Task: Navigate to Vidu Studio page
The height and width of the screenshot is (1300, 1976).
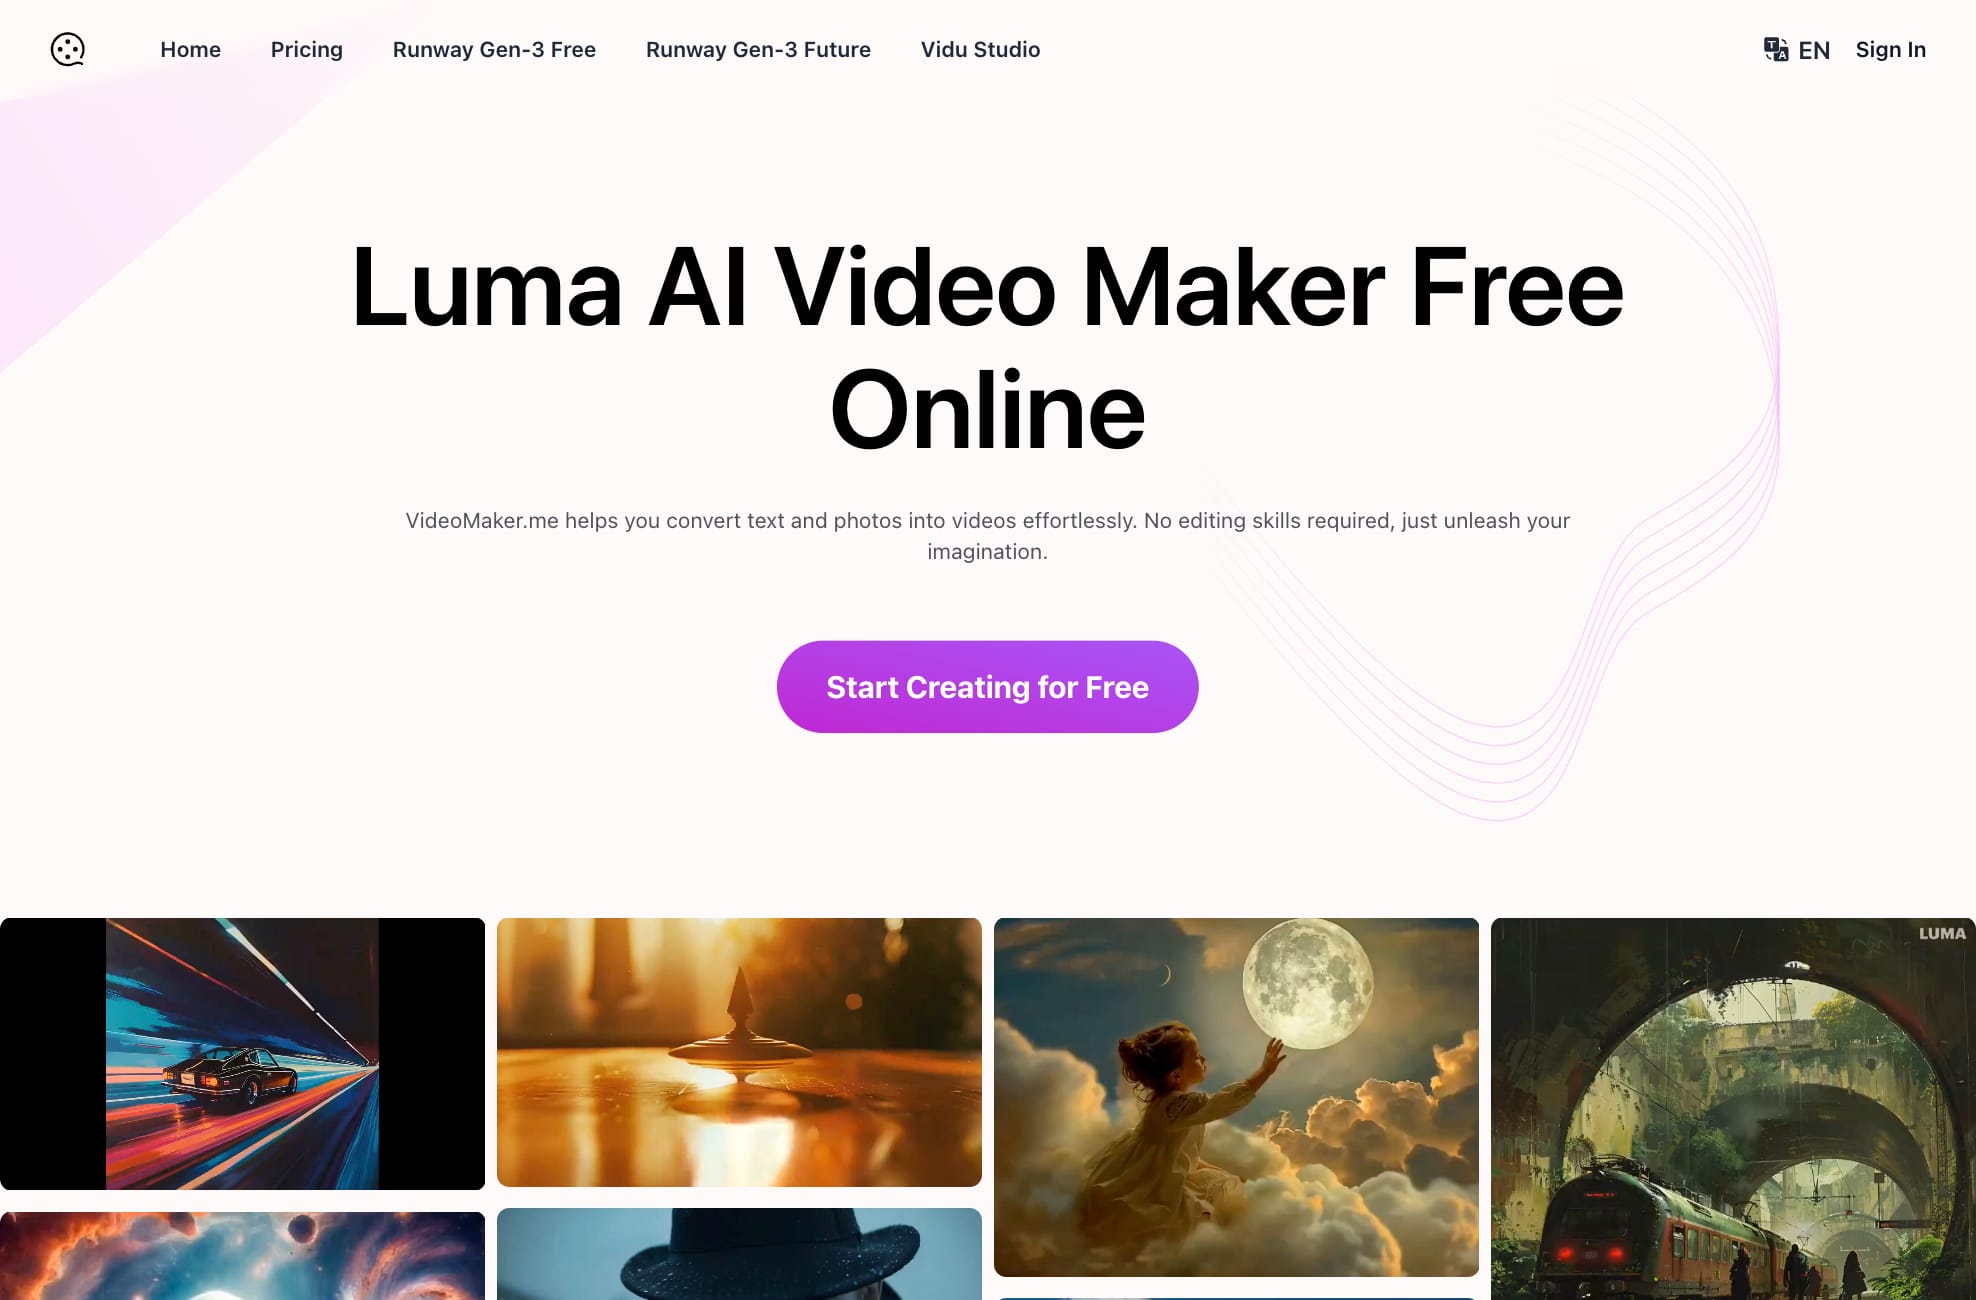Action: (981, 49)
